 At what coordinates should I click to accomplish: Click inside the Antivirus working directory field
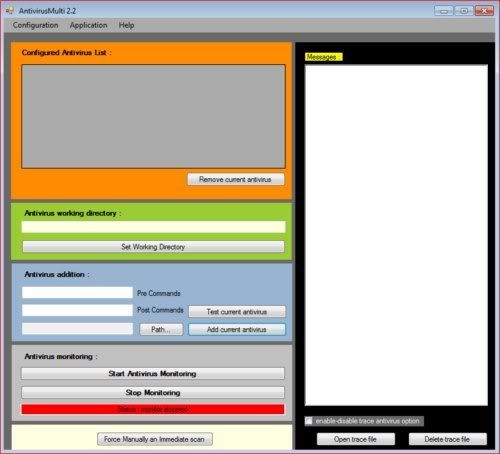click(153, 227)
